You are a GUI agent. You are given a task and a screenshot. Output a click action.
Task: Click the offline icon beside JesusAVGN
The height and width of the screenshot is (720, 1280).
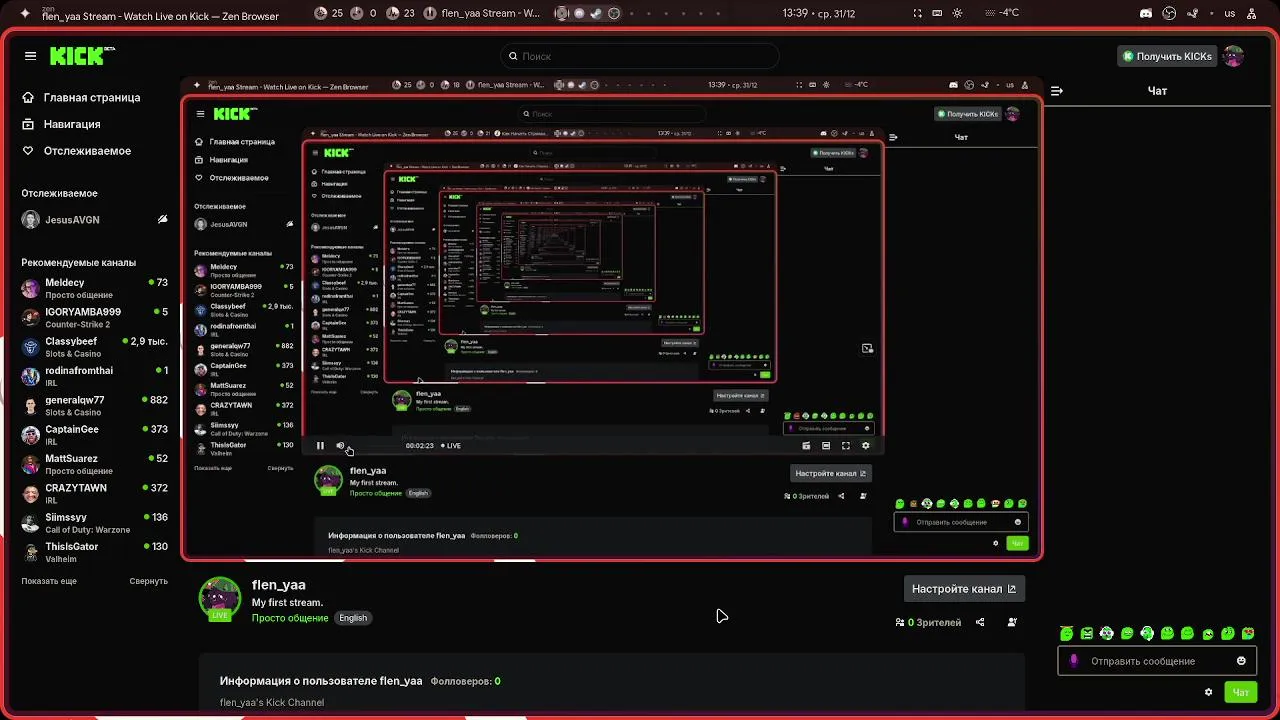click(x=163, y=219)
